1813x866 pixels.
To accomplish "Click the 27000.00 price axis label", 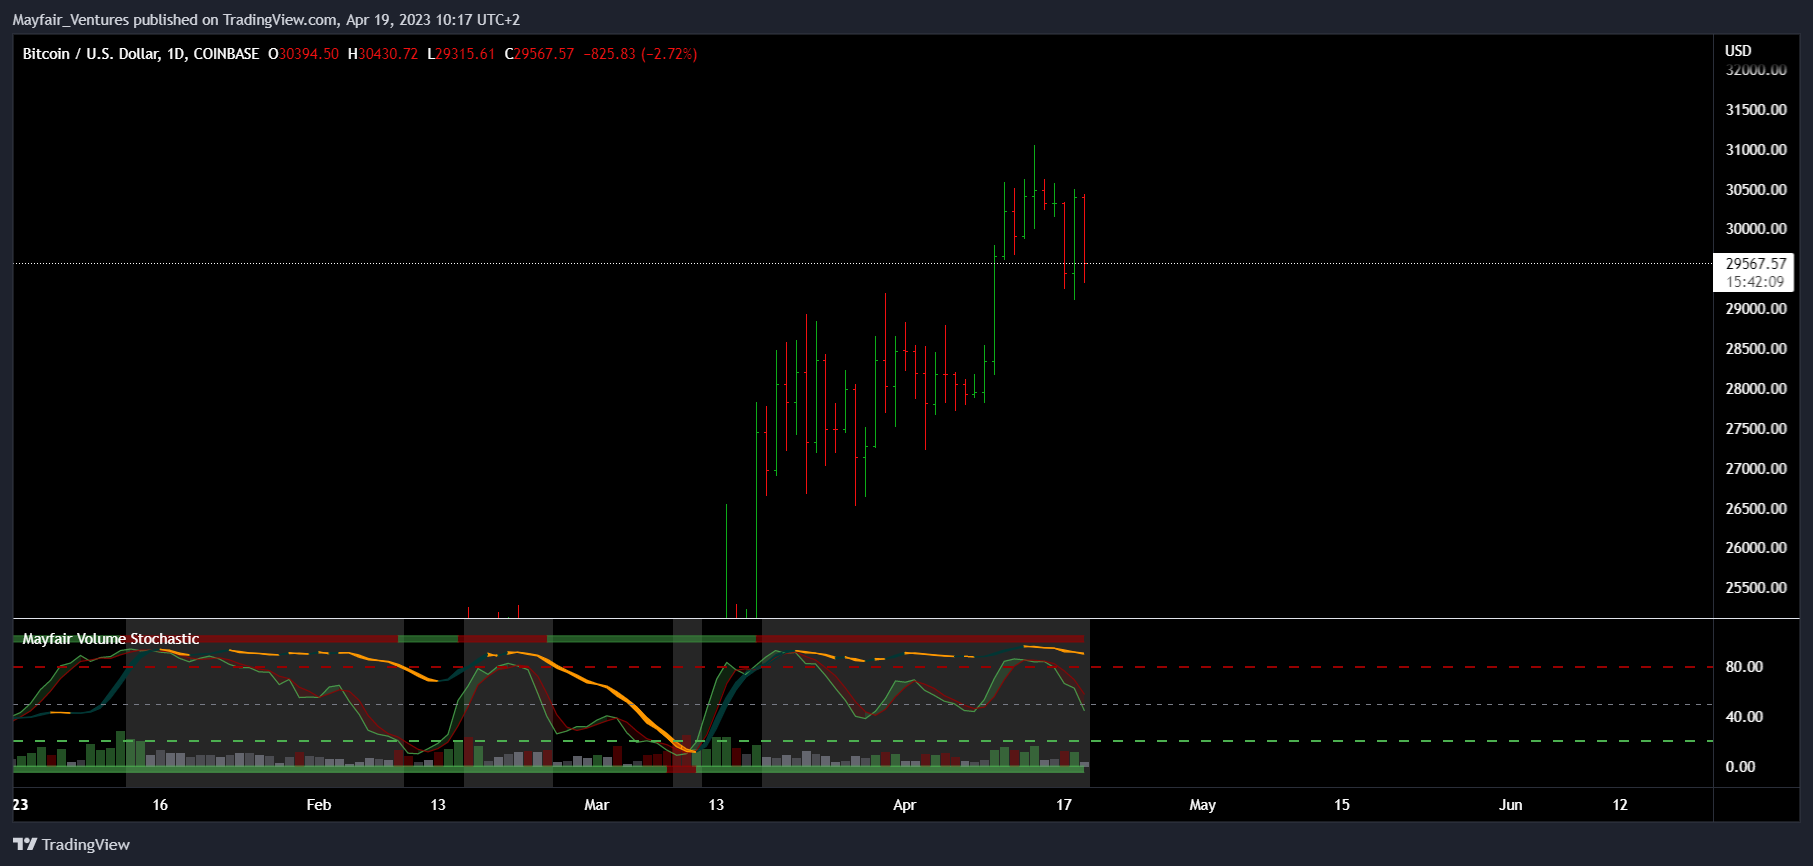I will coord(1756,469).
